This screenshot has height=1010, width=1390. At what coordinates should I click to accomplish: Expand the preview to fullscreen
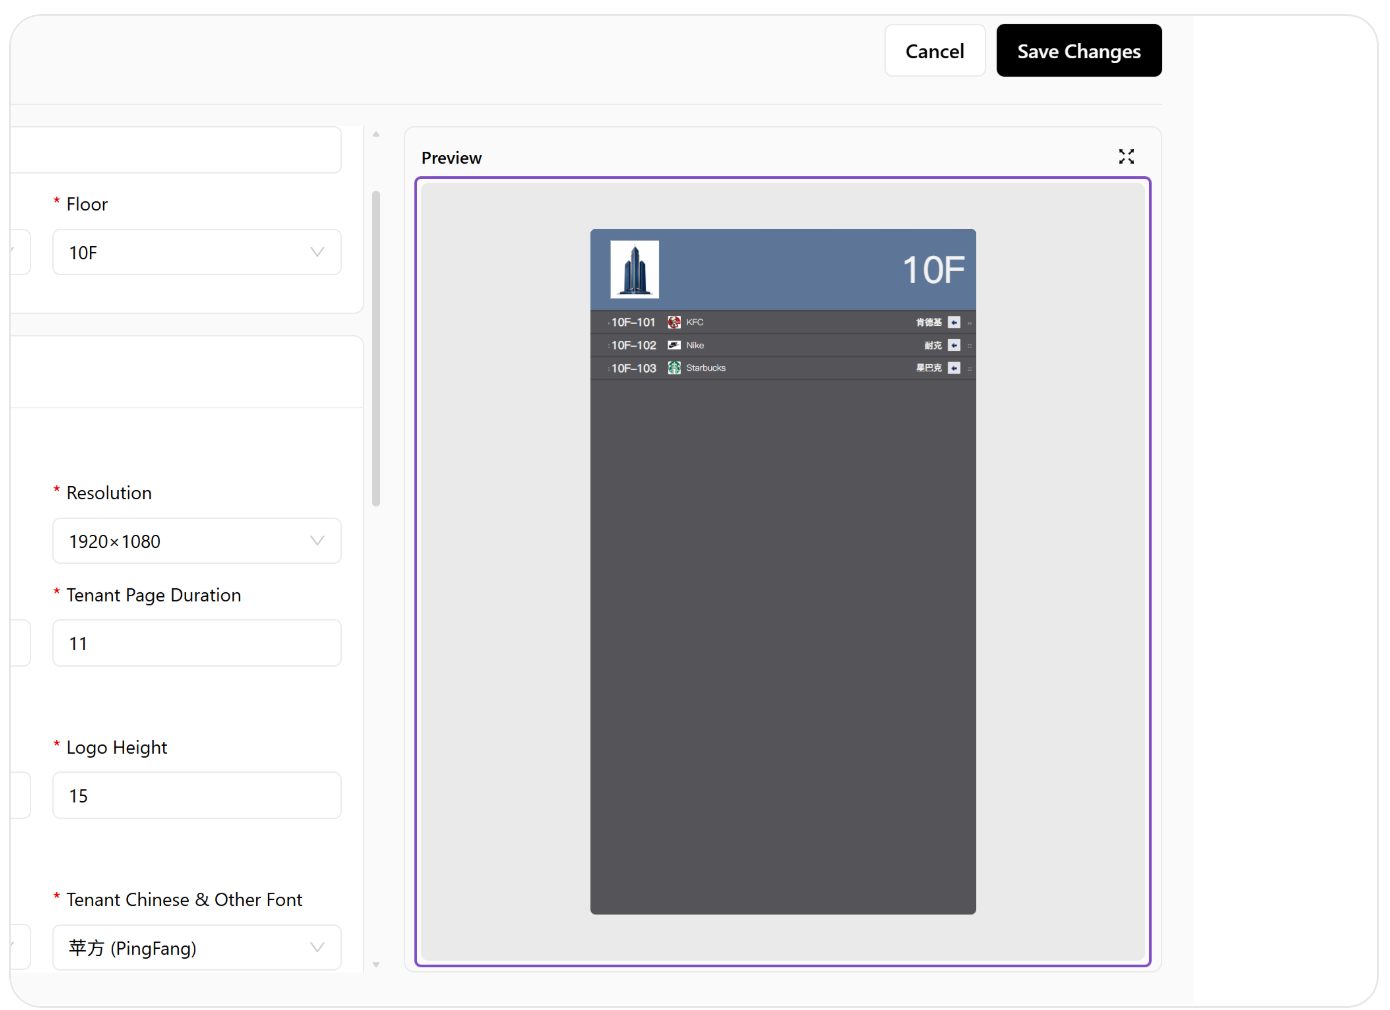point(1126,157)
